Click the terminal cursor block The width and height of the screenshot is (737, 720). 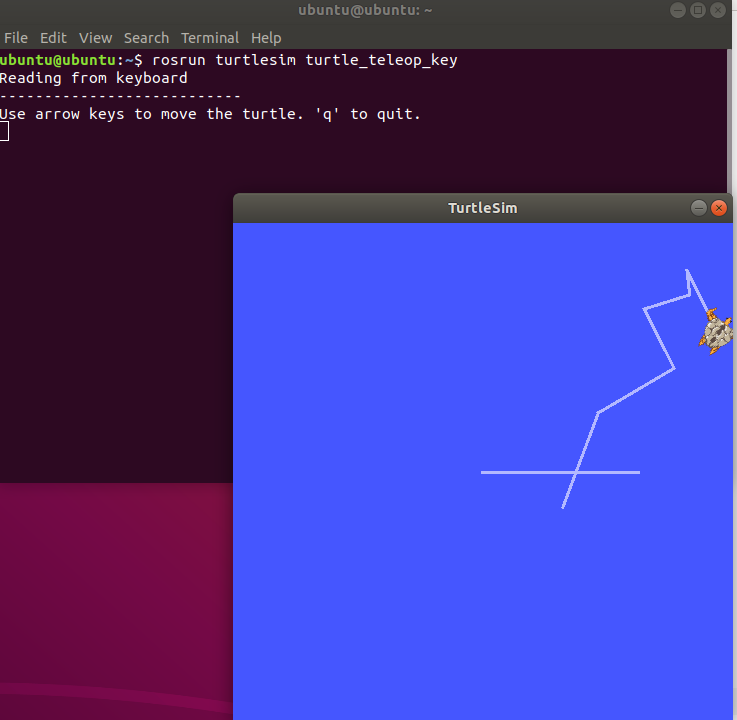(x=4, y=131)
